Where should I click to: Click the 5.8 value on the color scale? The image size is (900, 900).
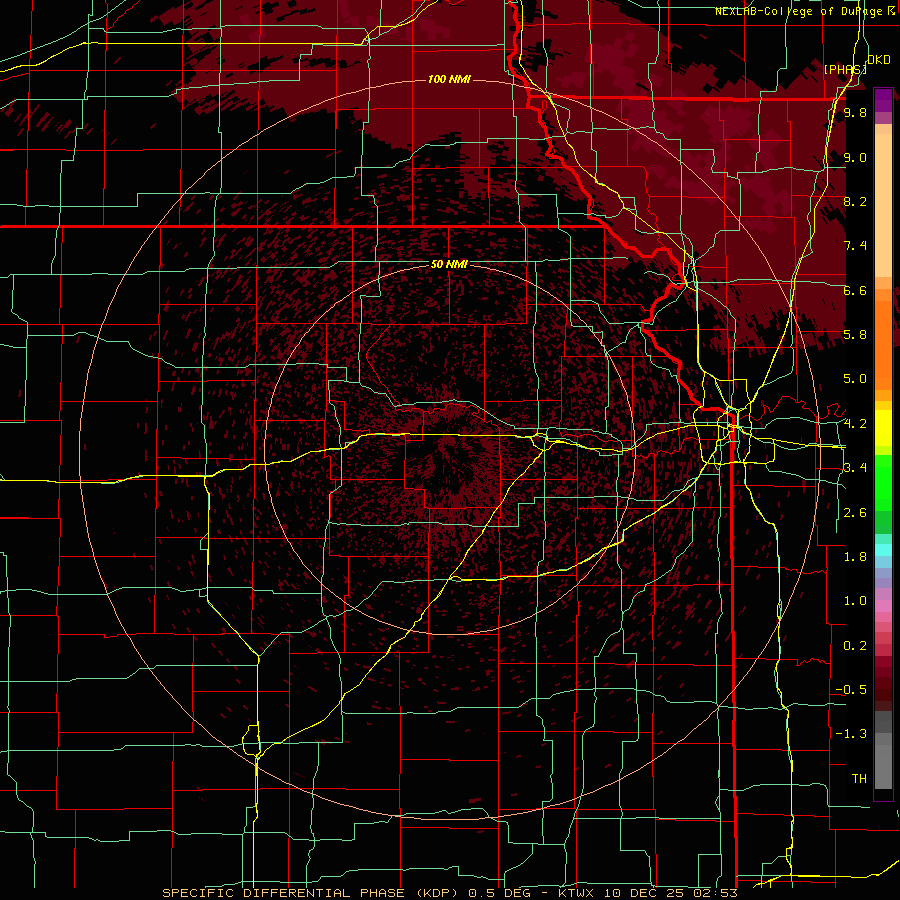coord(855,335)
